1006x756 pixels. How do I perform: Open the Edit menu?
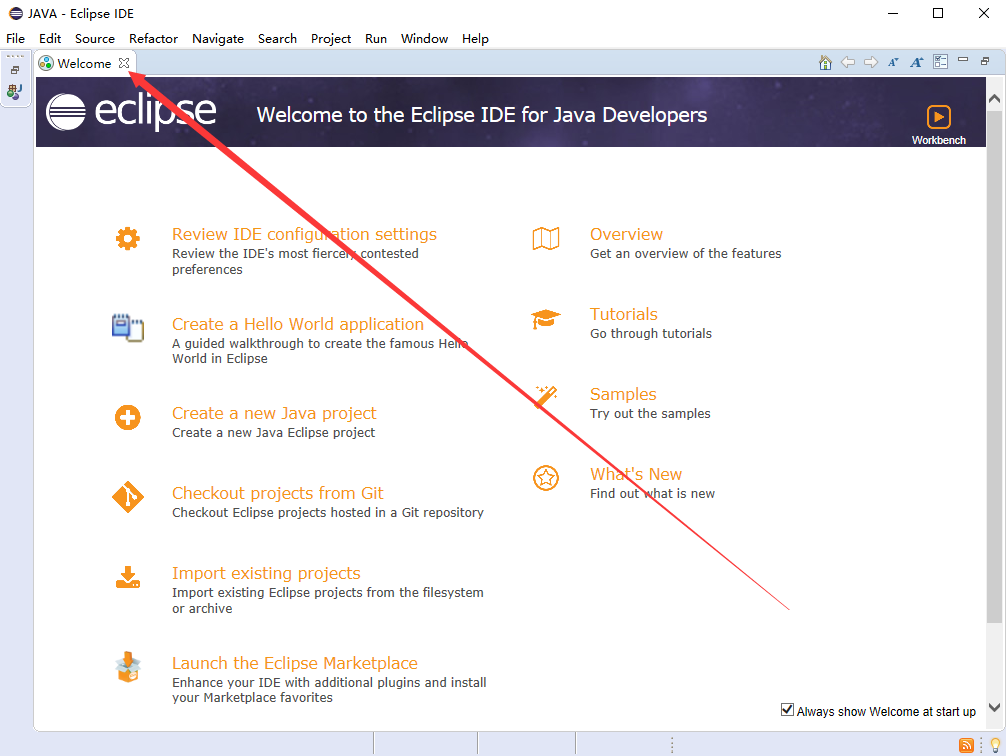pyautogui.click(x=50, y=39)
